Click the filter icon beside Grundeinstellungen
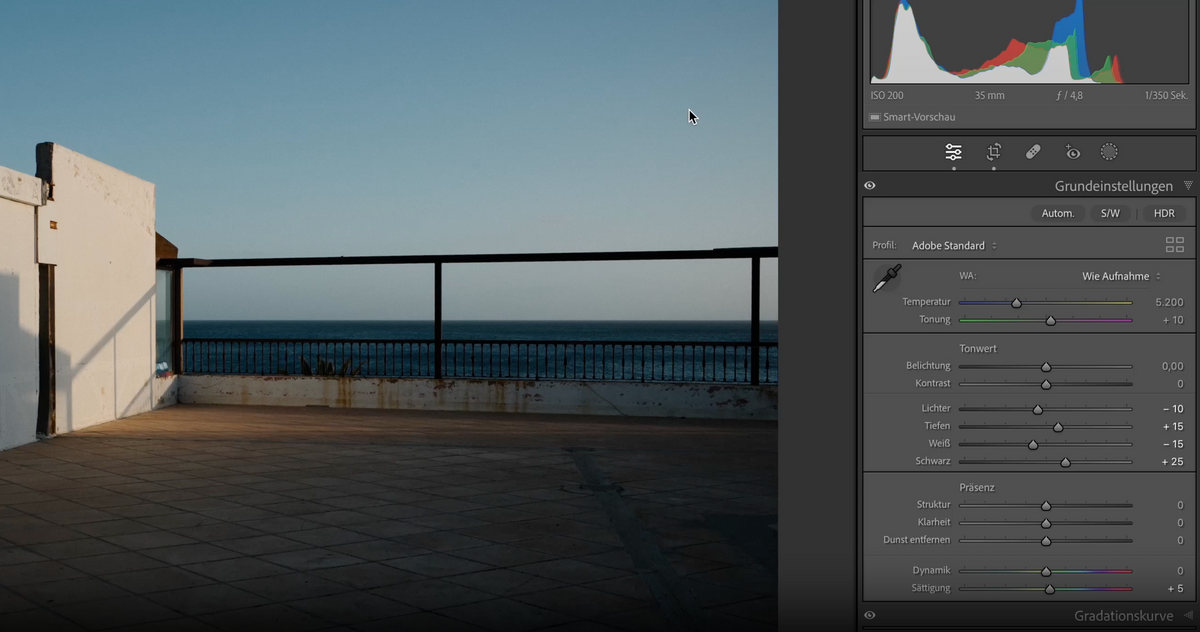1200x632 pixels. click(1186, 185)
